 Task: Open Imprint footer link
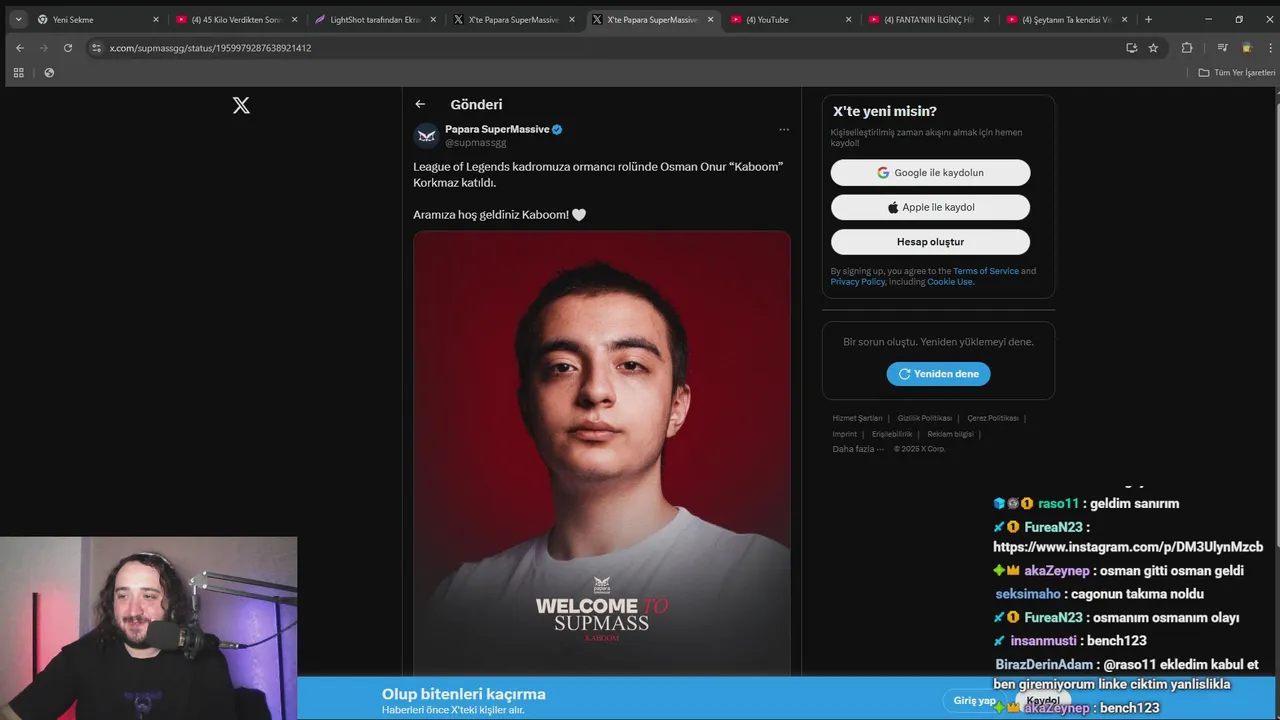click(x=844, y=434)
